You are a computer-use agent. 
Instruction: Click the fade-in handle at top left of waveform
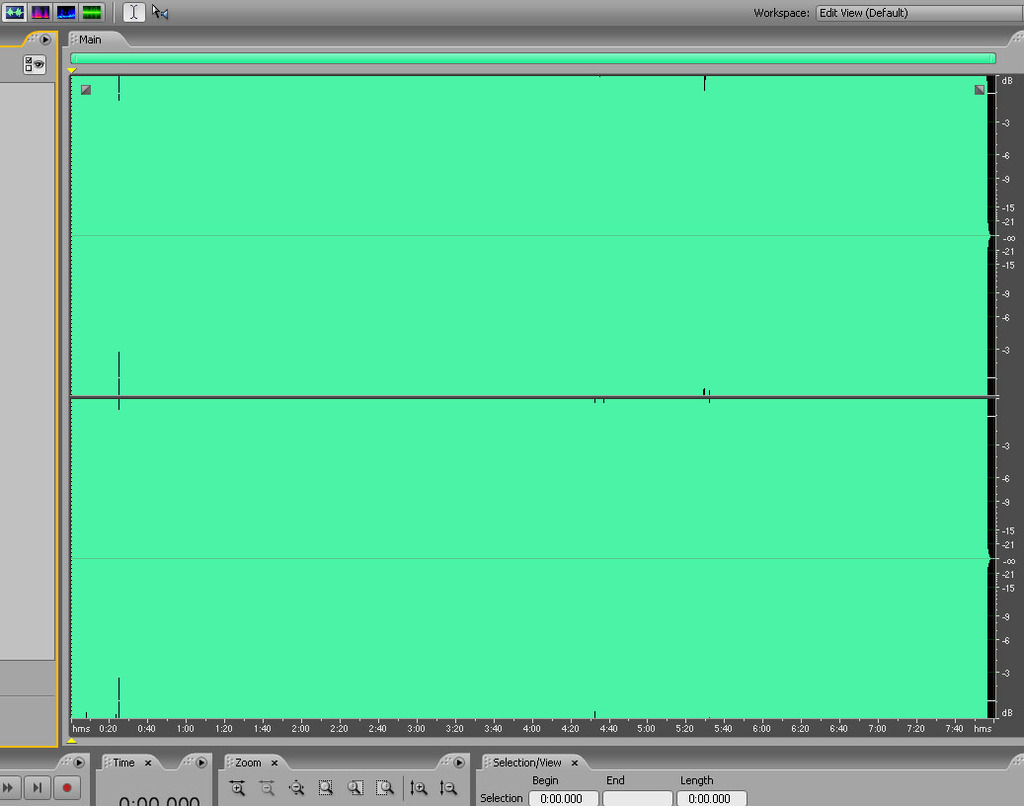point(86,89)
